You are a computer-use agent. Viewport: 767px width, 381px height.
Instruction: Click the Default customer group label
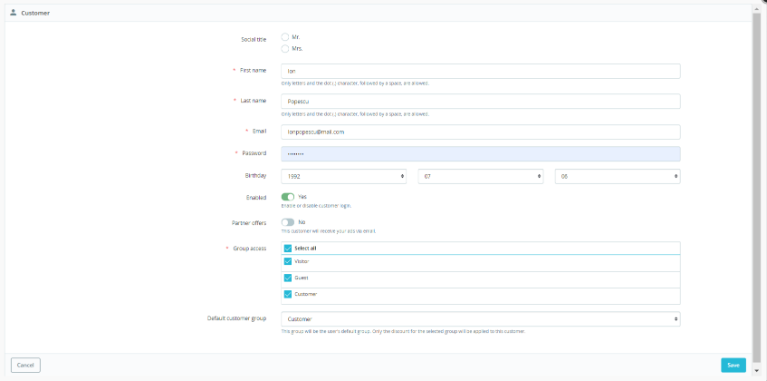pos(237,318)
